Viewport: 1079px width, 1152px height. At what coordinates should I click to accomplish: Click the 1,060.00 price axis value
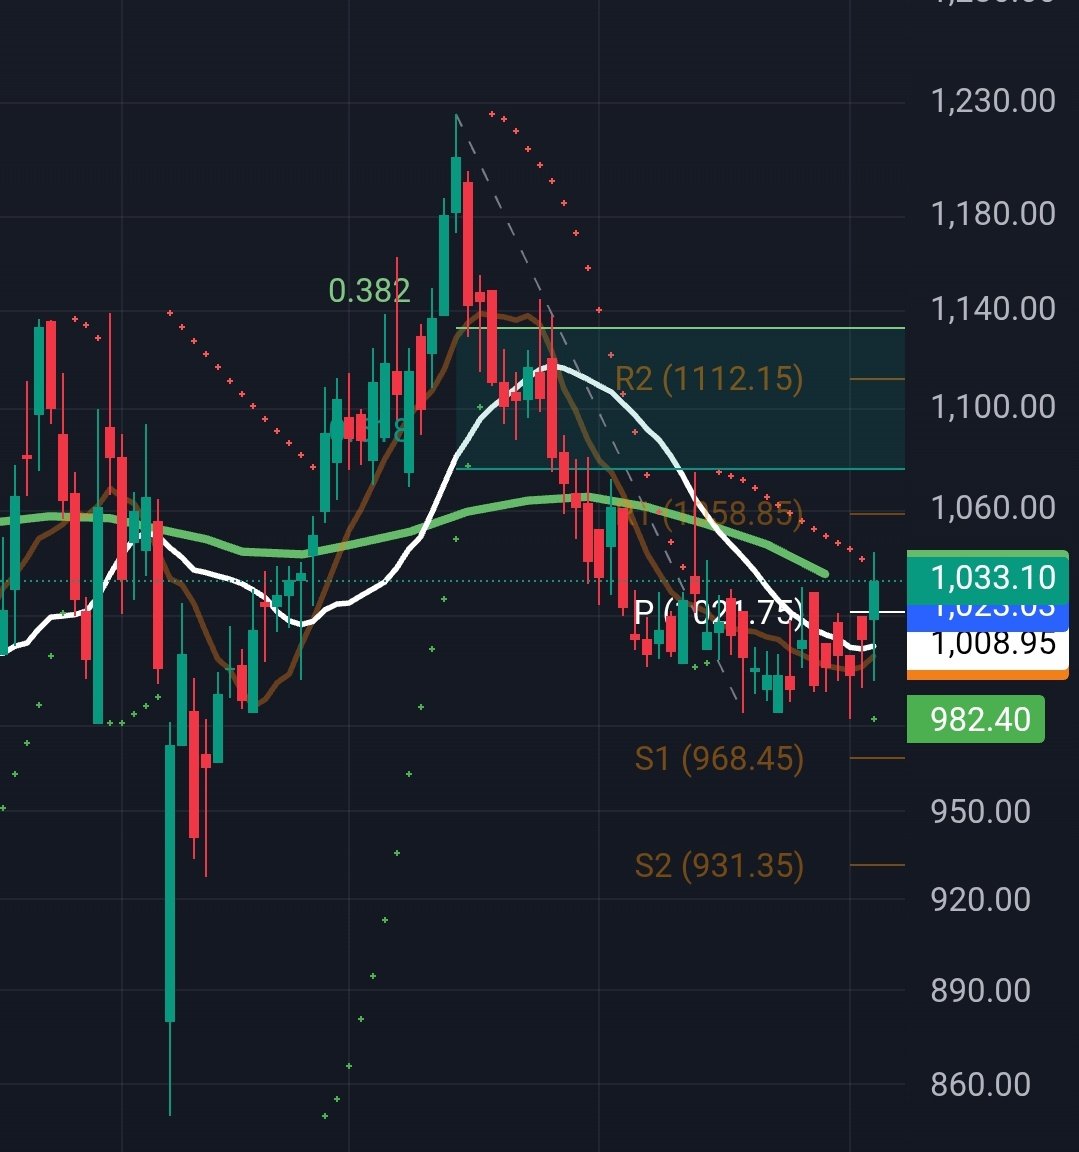pyautogui.click(x=993, y=508)
